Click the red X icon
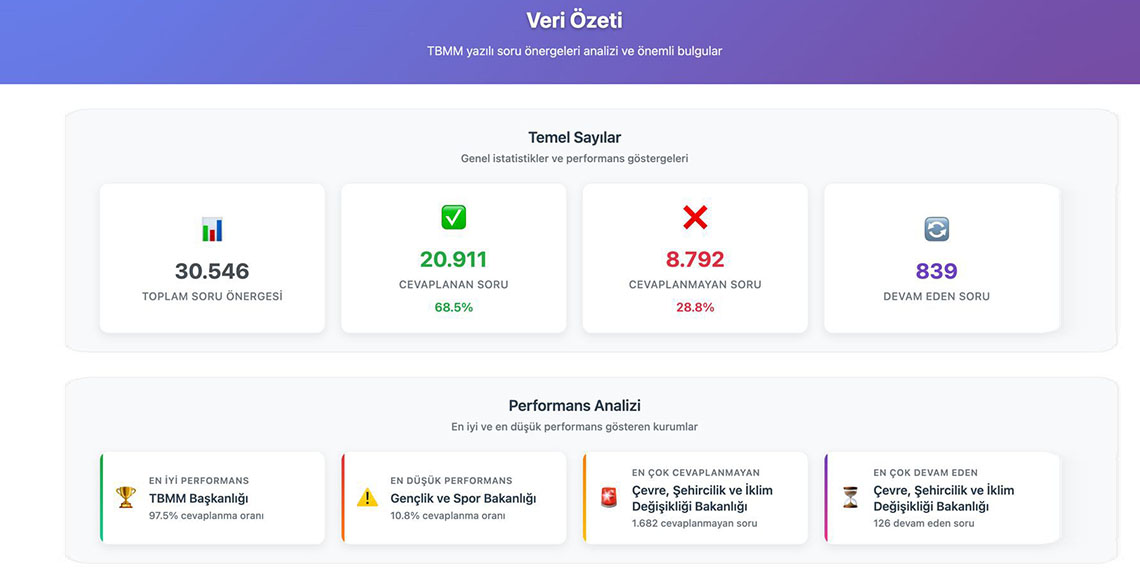The image size is (1140, 570). 695,217
